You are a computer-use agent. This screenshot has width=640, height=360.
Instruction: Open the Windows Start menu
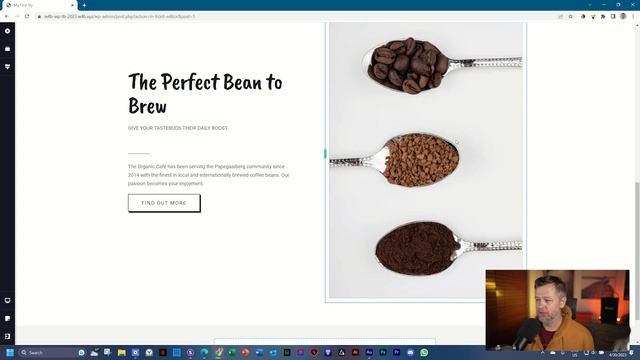(10, 352)
